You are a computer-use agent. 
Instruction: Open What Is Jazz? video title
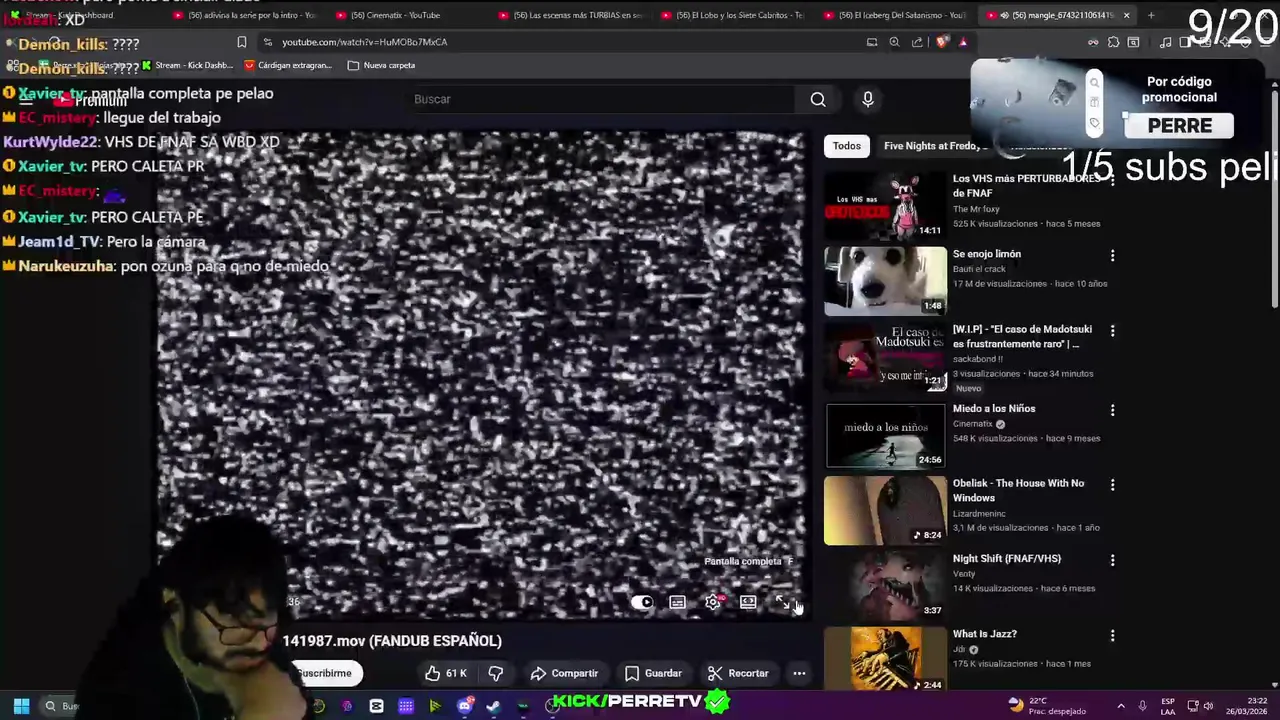[984, 634]
